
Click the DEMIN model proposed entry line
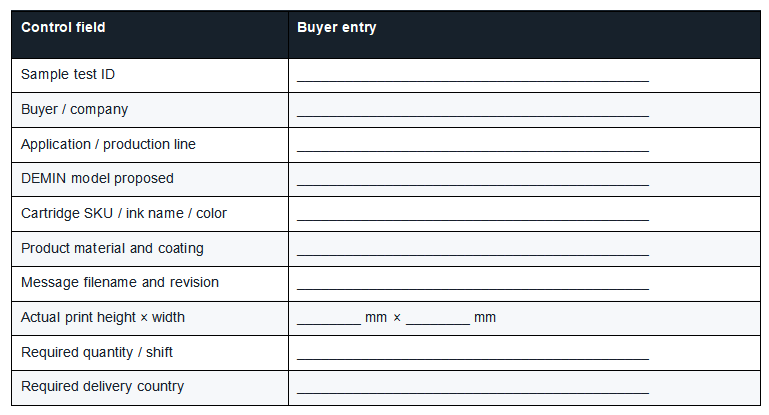473,180
